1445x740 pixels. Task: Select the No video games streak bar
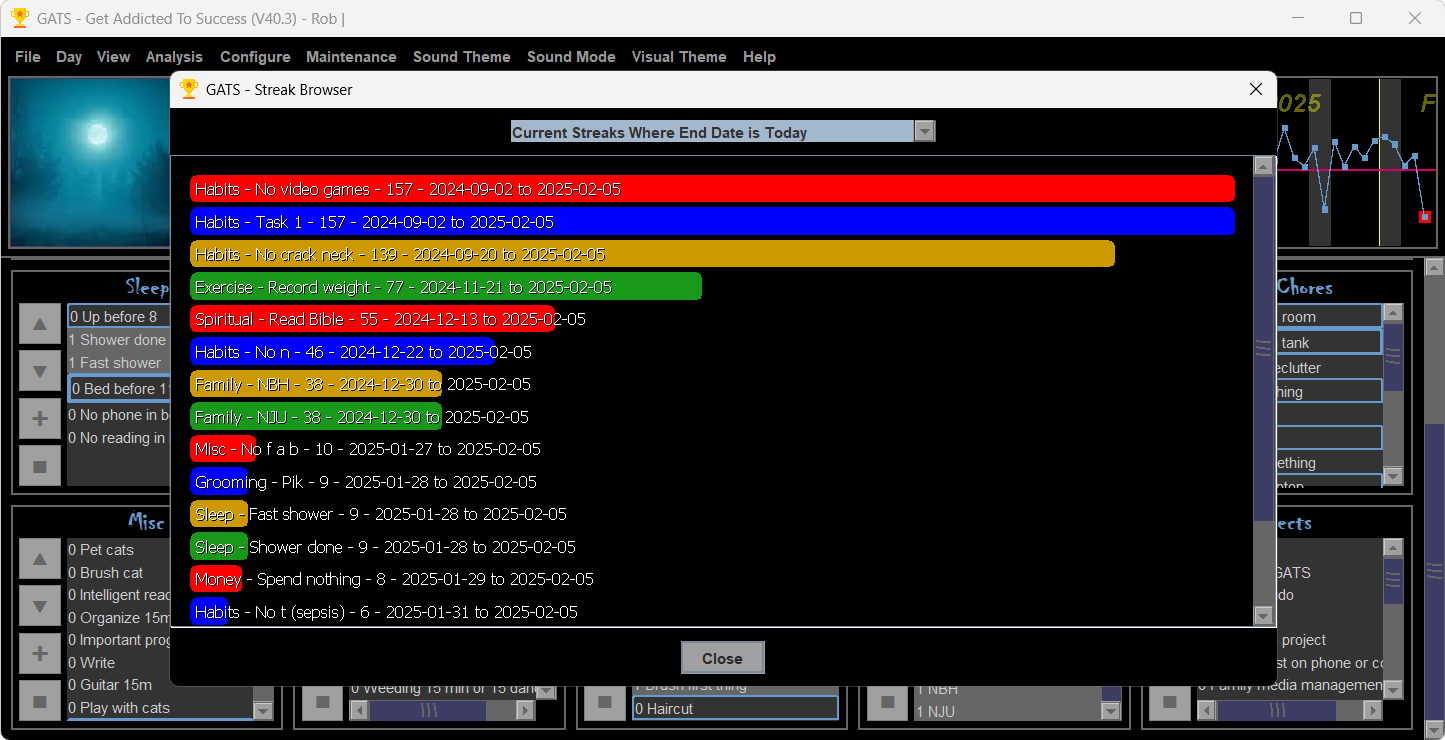tap(712, 189)
